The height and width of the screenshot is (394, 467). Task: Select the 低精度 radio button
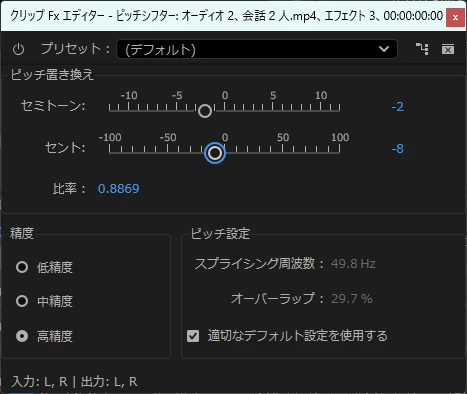[22, 267]
